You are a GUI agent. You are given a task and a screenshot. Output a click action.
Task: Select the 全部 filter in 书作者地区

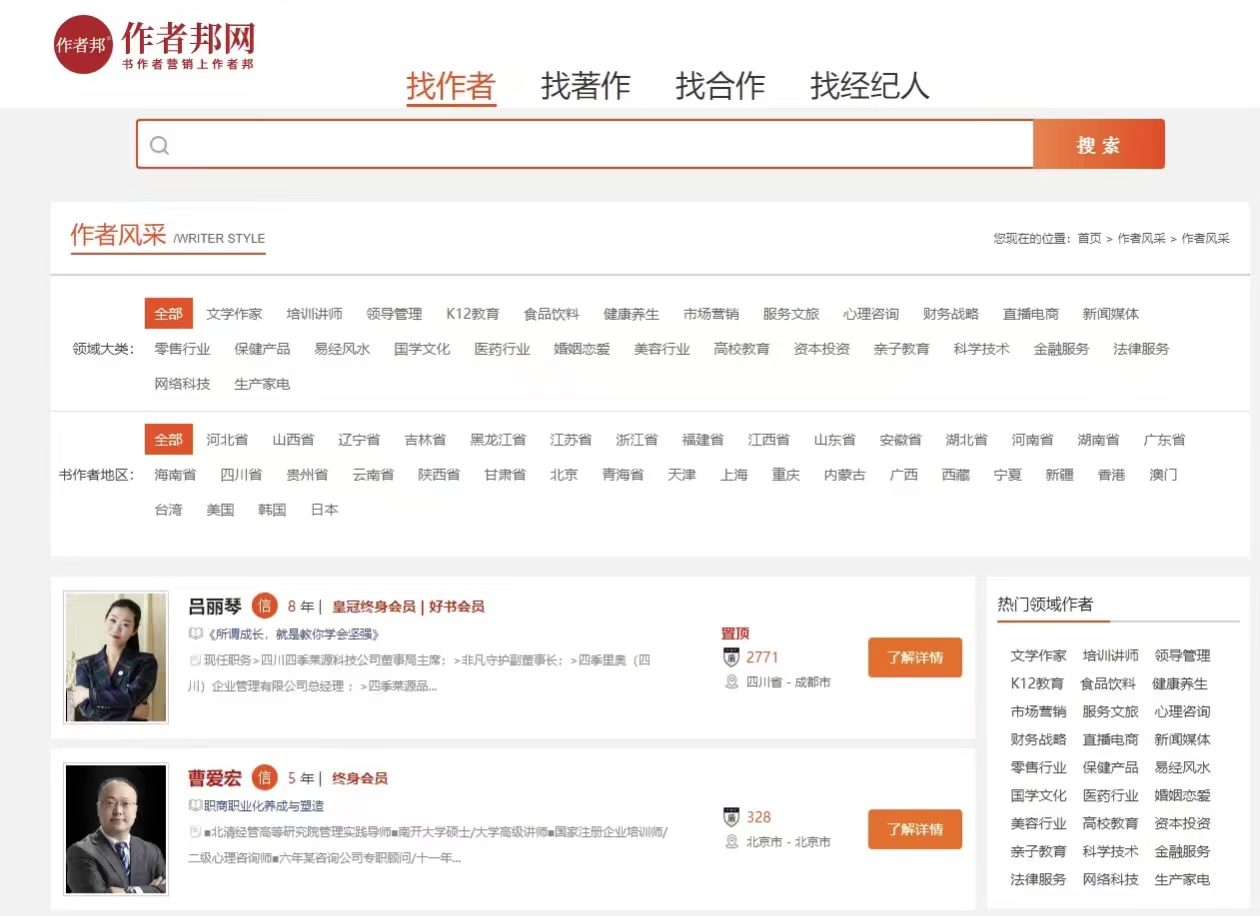168,440
